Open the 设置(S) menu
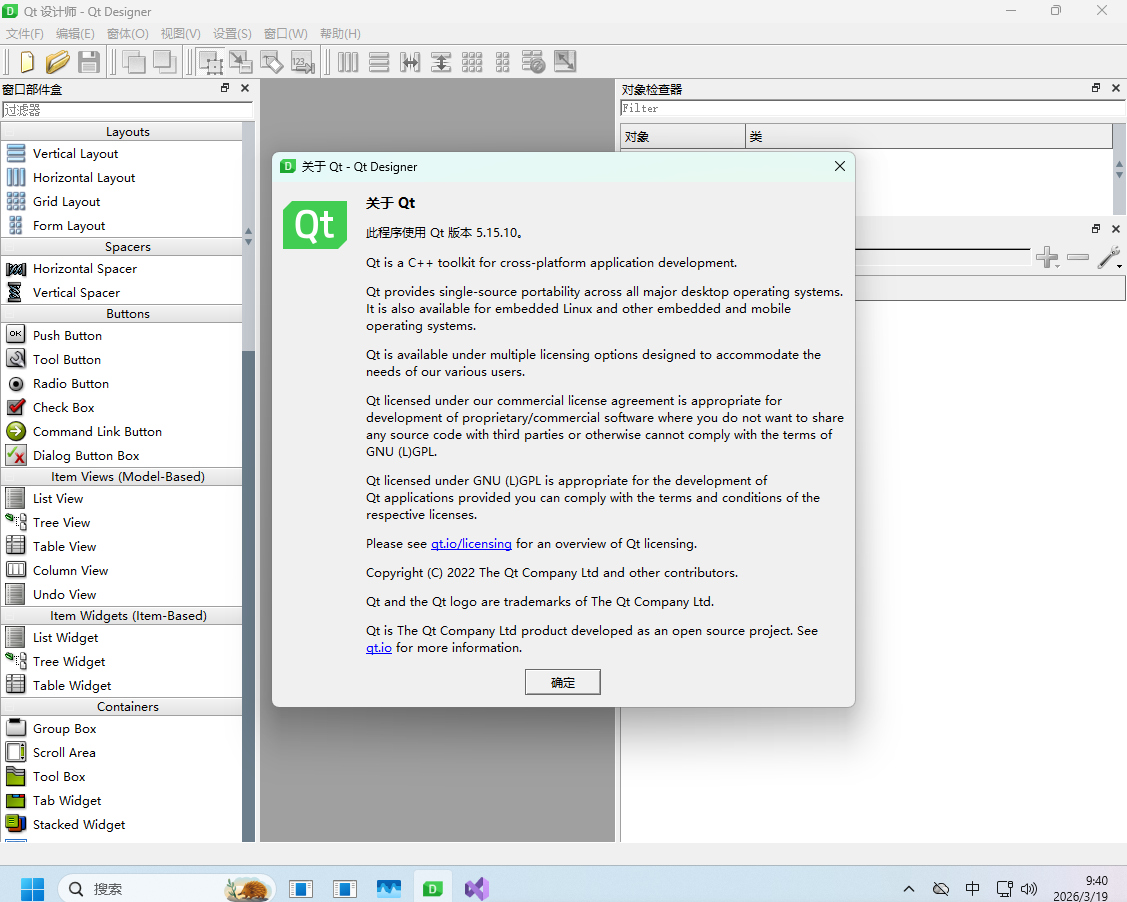 232,34
